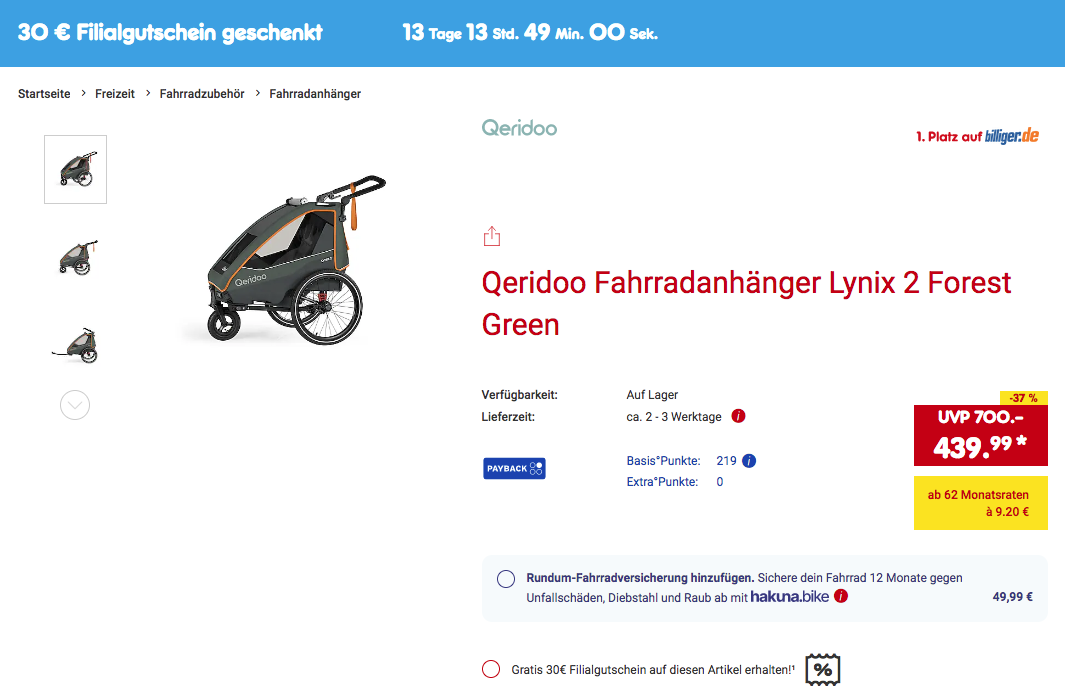Navigate to Fahrradanhänger breadcrumb
This screenshot has width=1065, height=693.
coord(315,94)
